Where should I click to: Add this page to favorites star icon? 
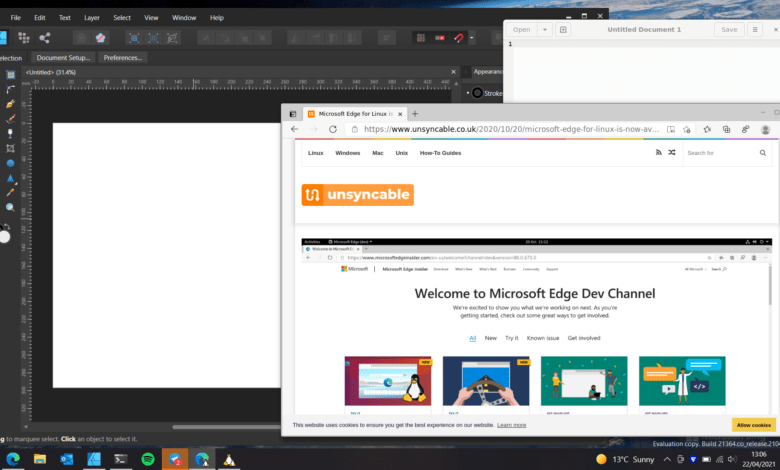[687, 129]
